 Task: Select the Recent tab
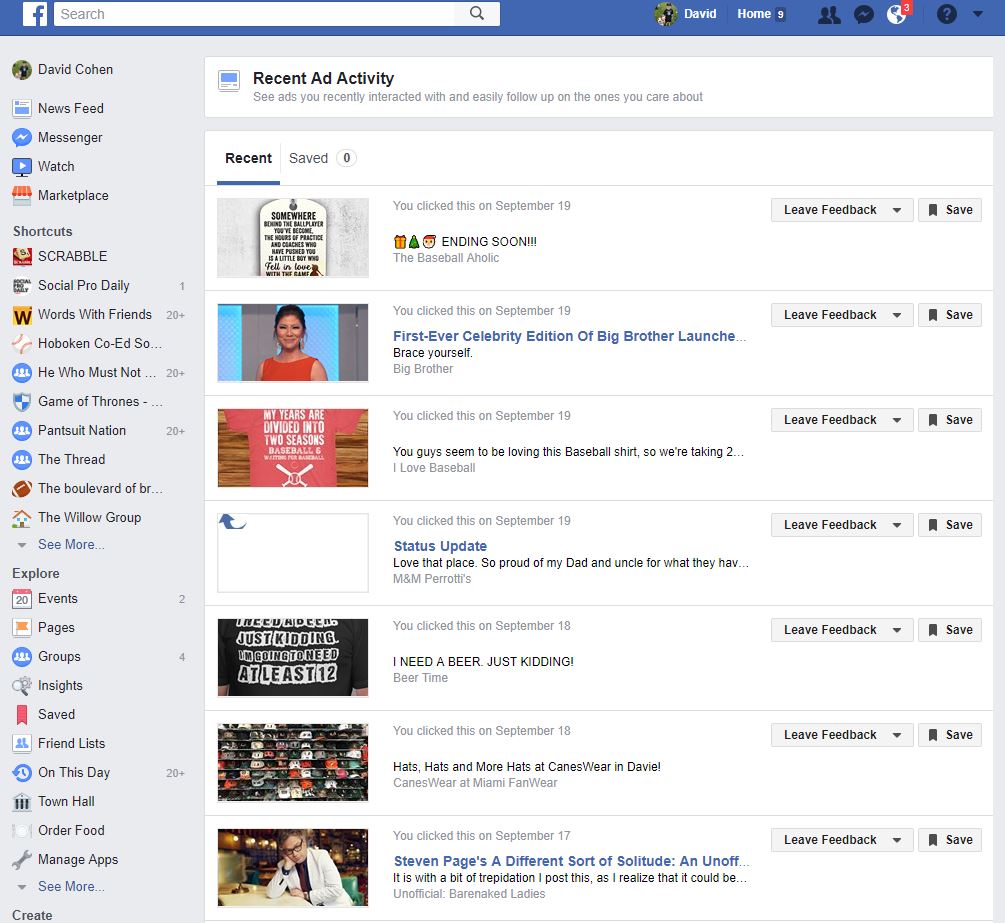click(x=248, y=158)
